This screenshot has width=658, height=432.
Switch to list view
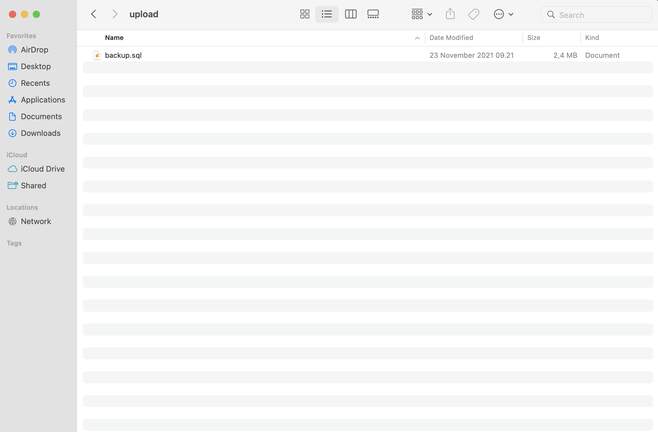click(326, 14)
